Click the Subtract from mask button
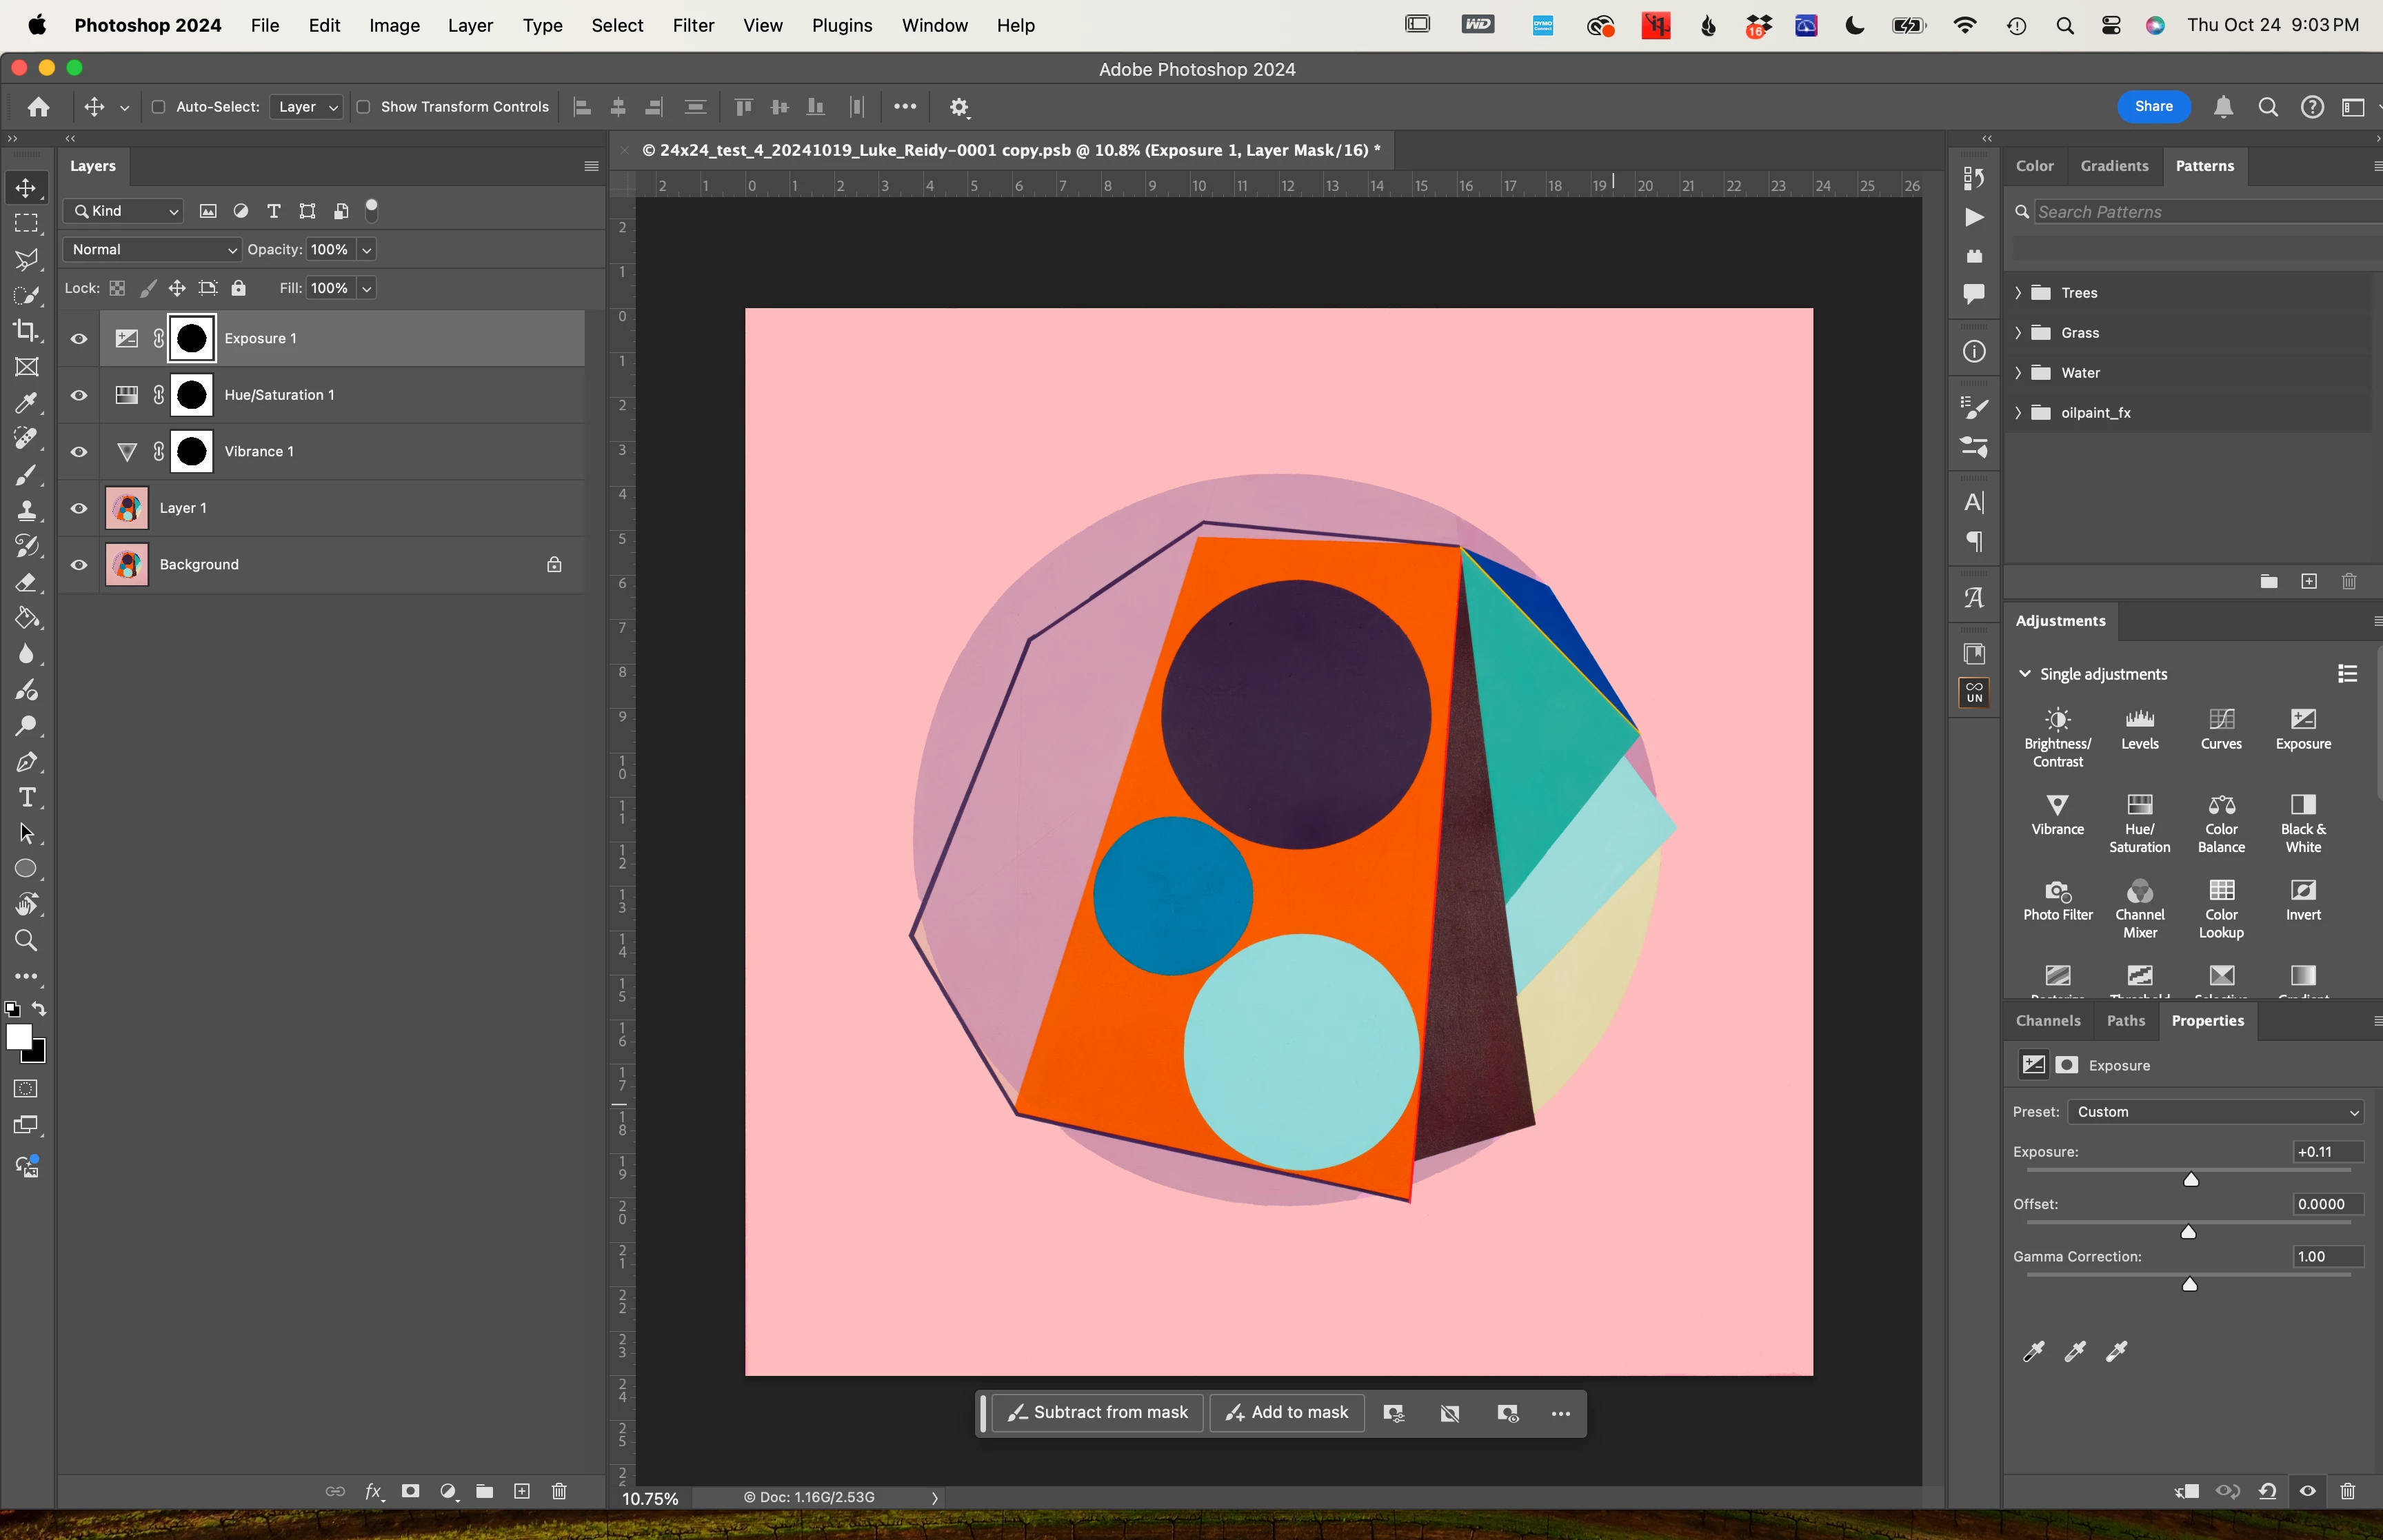Image resolution: width=2383 pixels, height=1540 pixels. tap(1098, 1412)
